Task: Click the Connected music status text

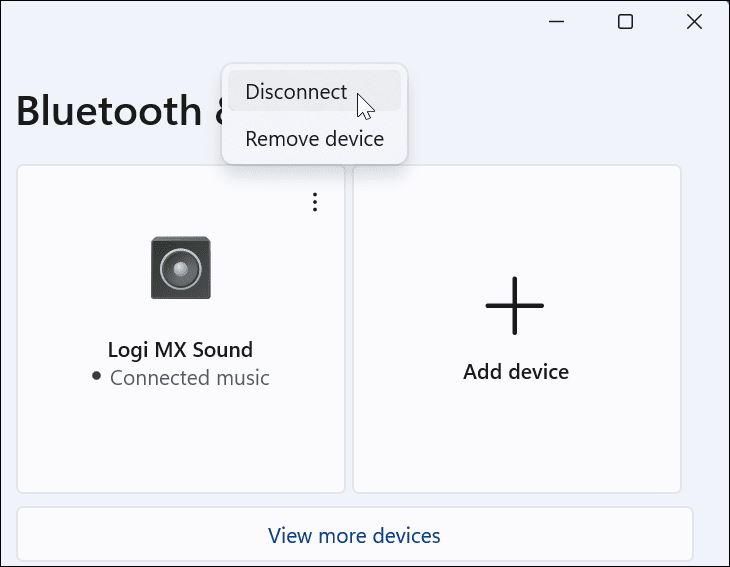Action: coord(189,378)
